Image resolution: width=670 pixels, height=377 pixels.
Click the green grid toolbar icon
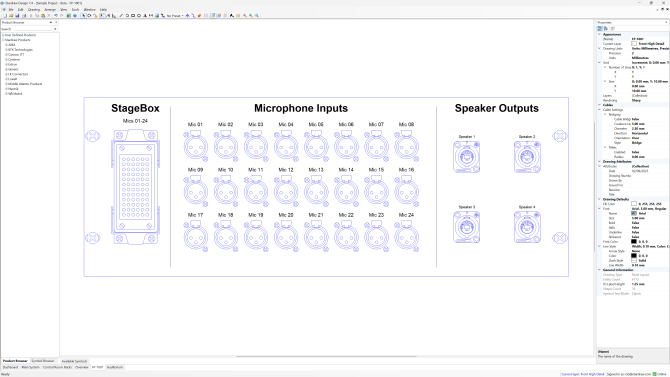[68, 15]
